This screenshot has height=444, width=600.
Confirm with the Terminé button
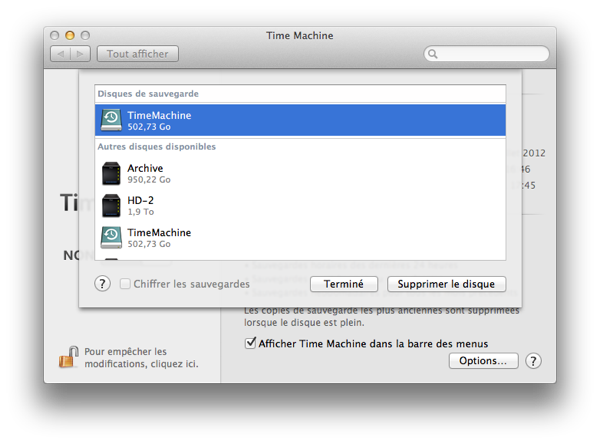[343, 284]
